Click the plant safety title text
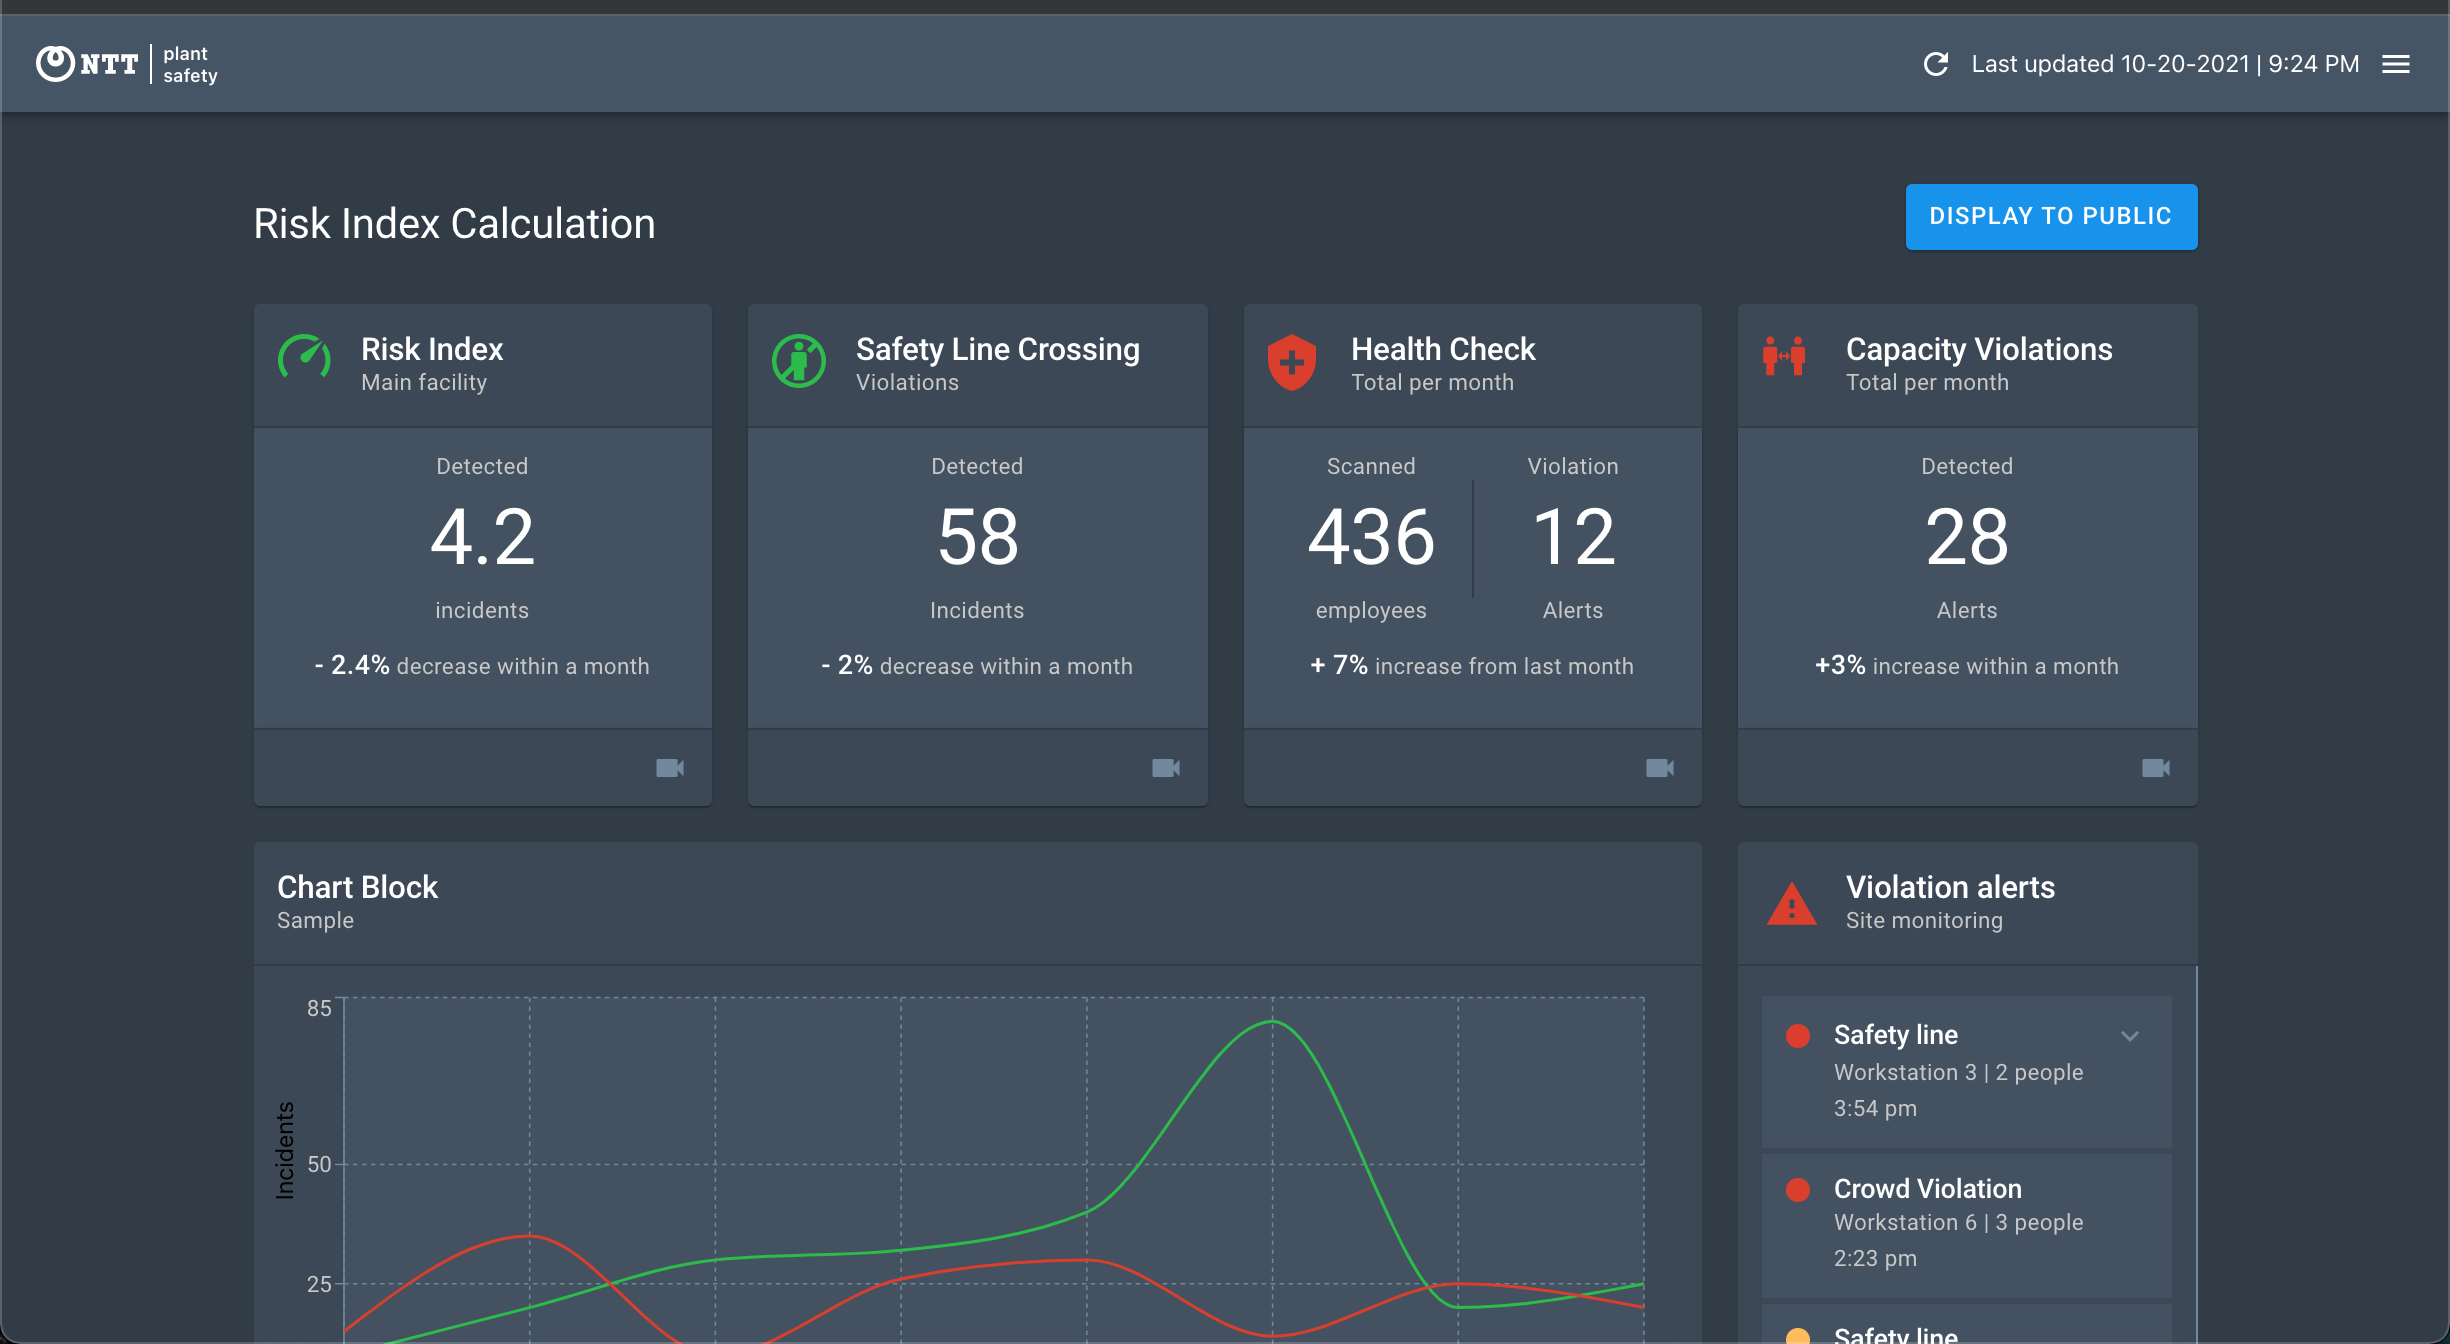 click(190, 65)
